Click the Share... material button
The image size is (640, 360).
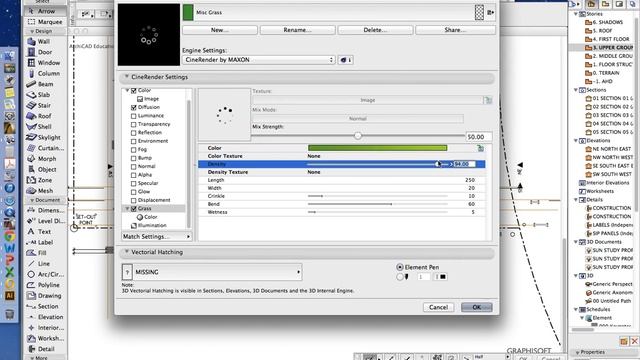click(456, 30)
